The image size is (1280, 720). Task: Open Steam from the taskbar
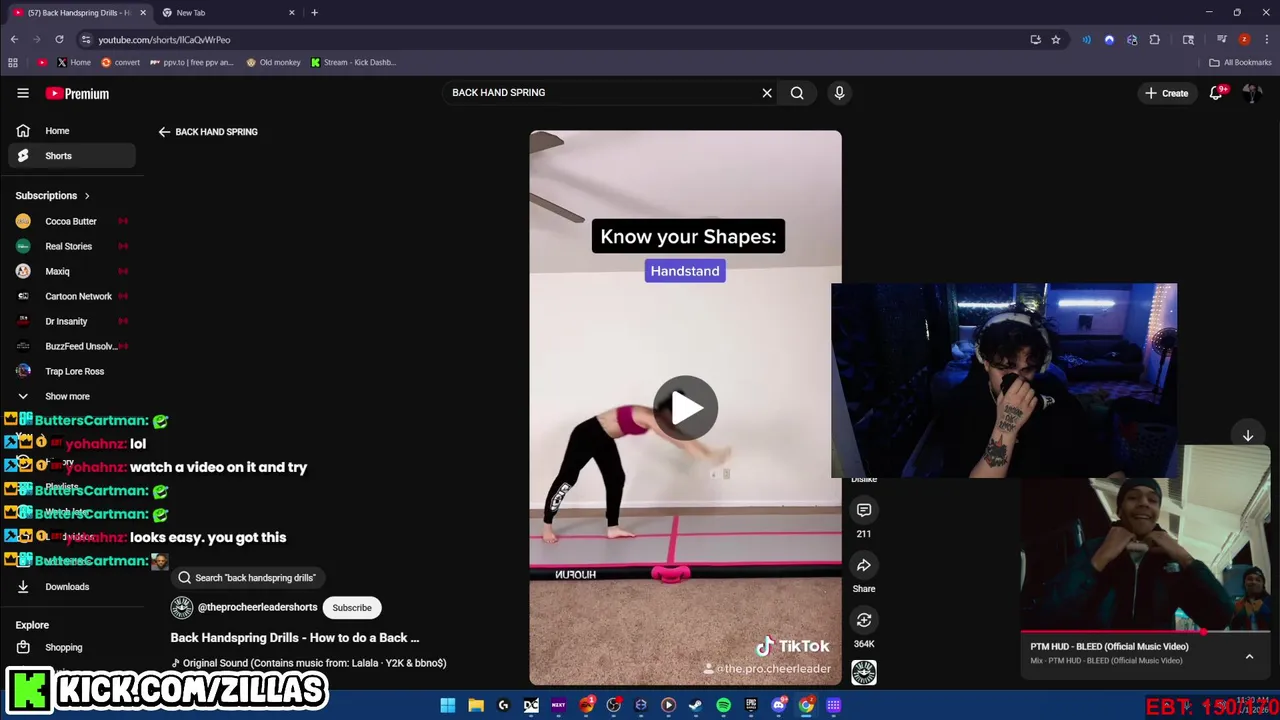coord(696,705)
